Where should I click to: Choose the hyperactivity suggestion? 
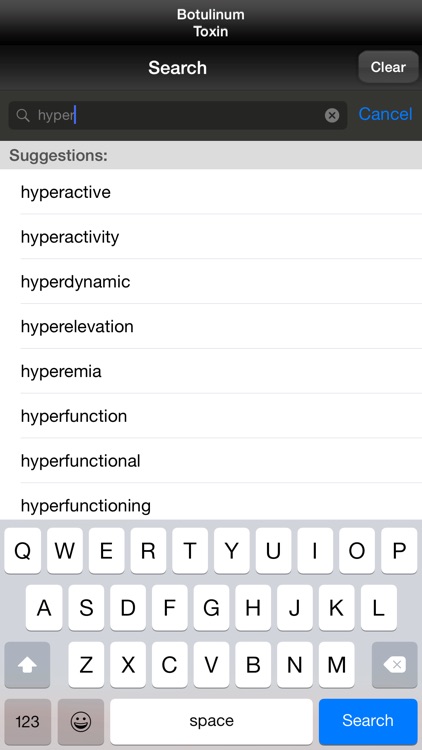(211, 237)
